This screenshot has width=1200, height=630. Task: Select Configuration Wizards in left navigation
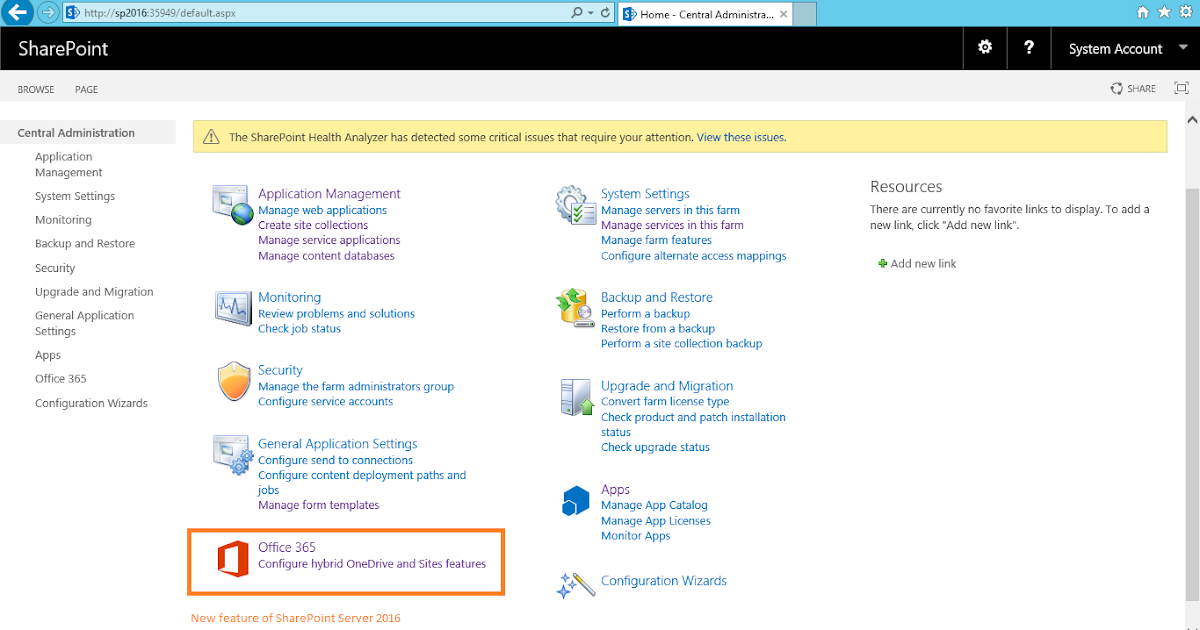[x=91, y=403]
